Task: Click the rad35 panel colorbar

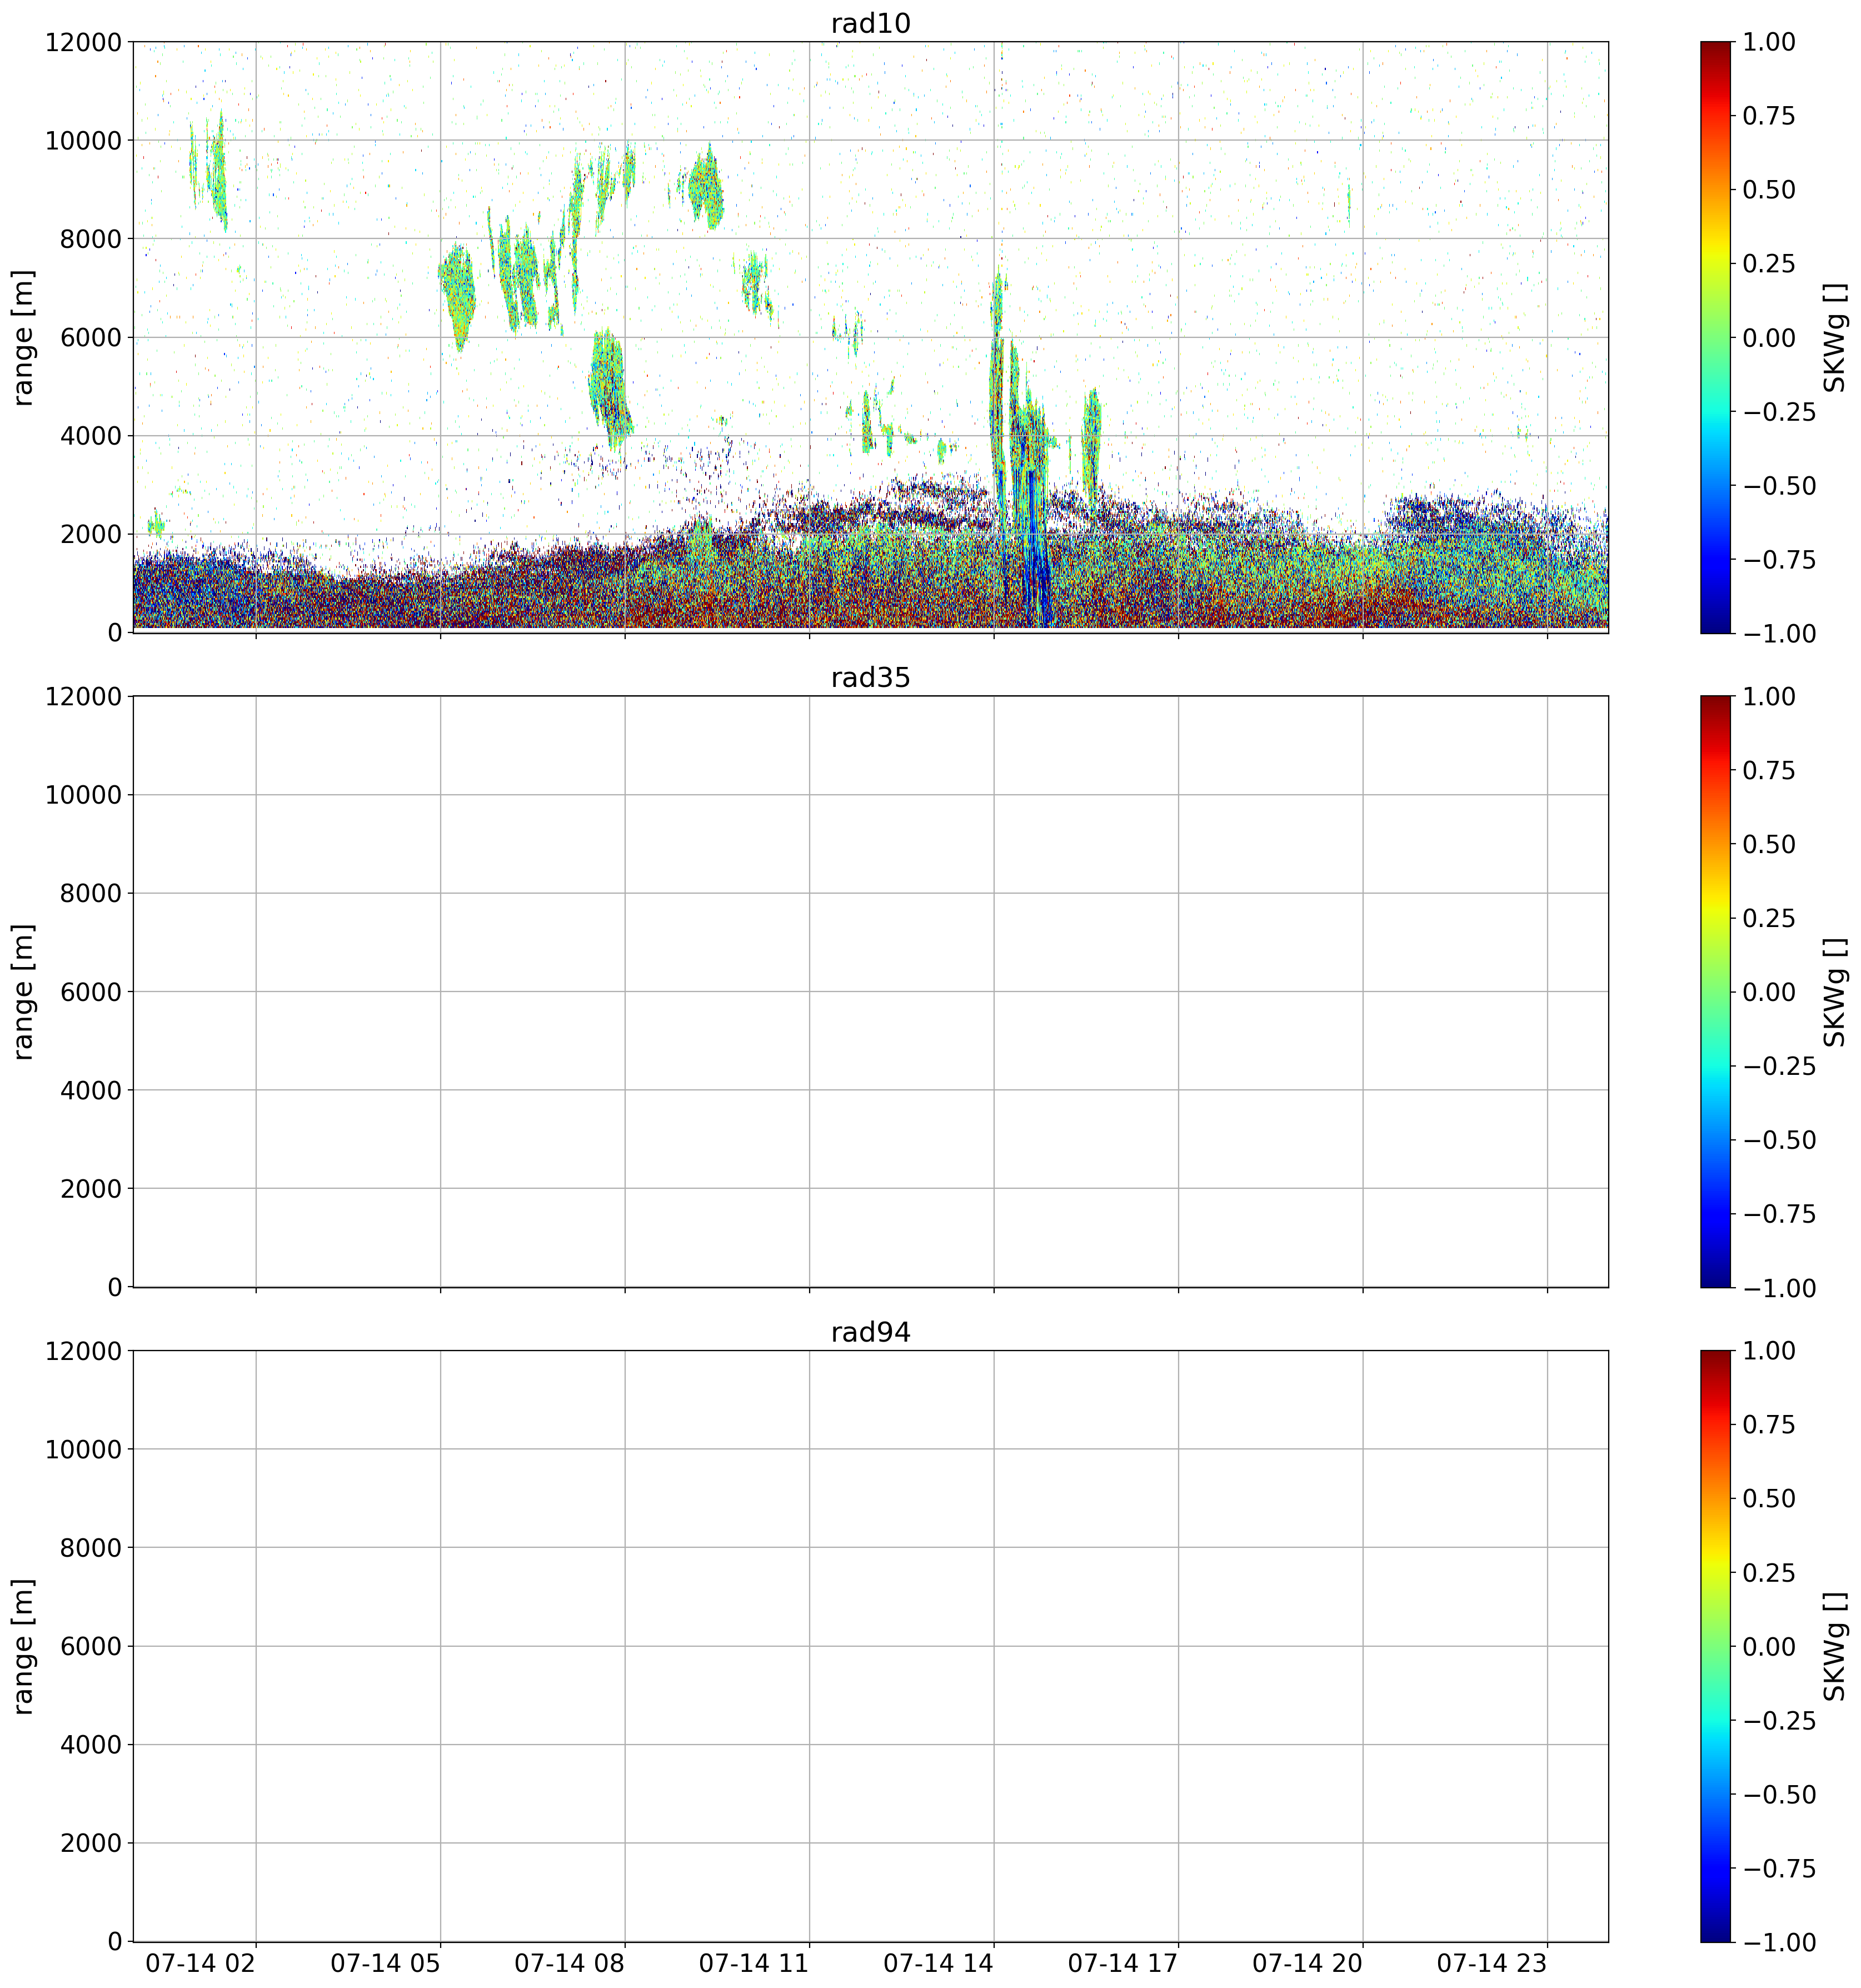Action: click(1715, 992)
